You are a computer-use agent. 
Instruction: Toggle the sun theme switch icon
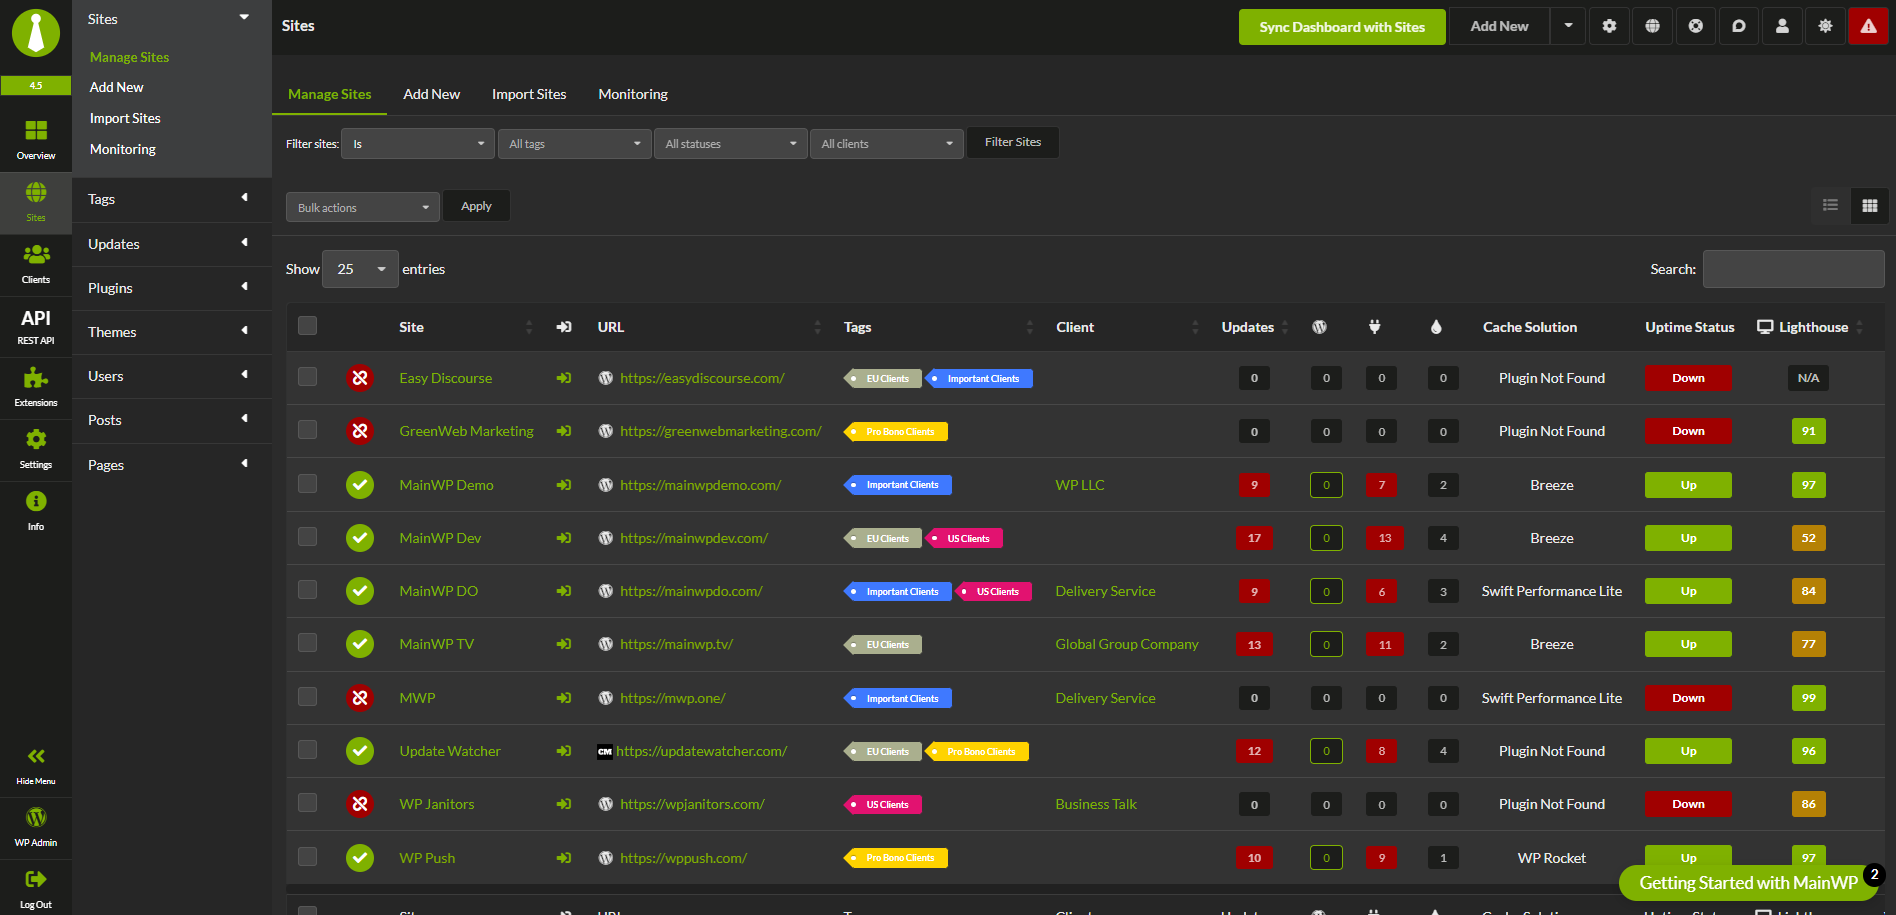[x=1826, y=27]
